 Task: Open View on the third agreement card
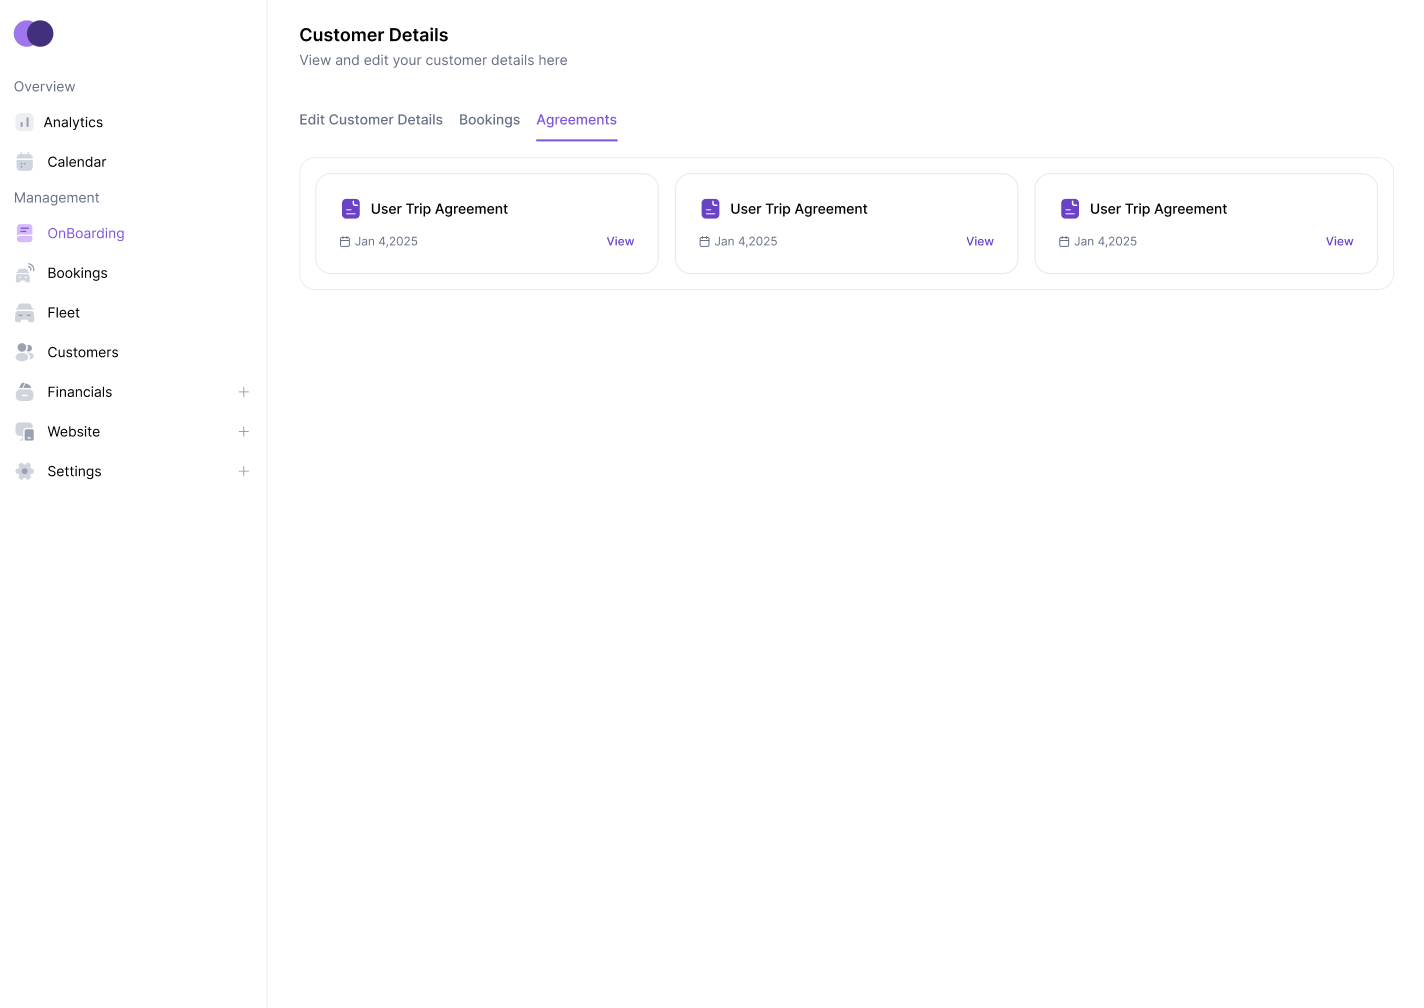(1340, 242)
